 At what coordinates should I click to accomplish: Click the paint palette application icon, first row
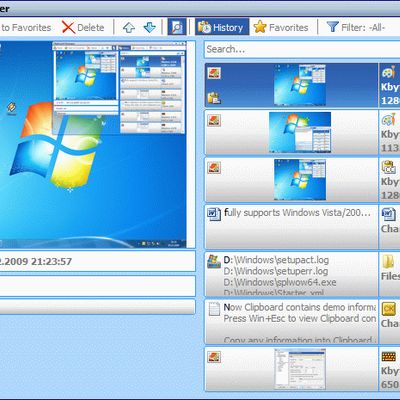[x=388, y=72]
